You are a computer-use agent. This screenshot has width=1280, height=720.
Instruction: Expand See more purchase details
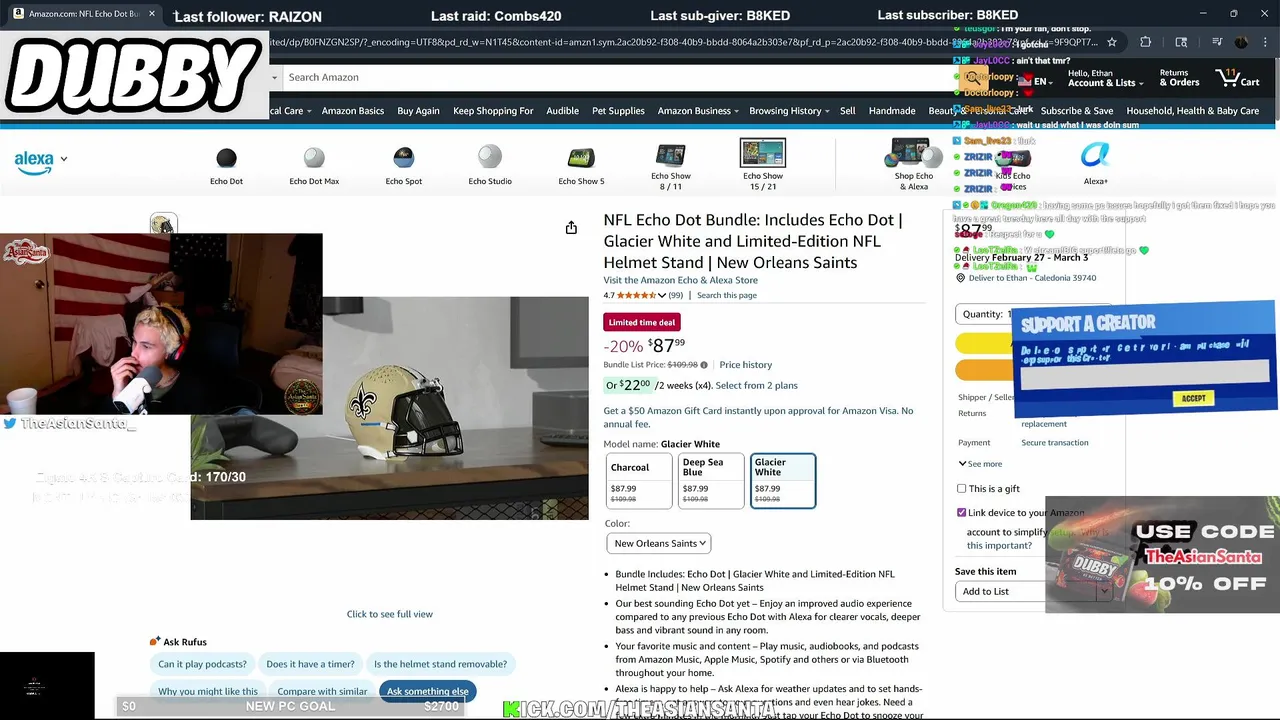point(980,464)
